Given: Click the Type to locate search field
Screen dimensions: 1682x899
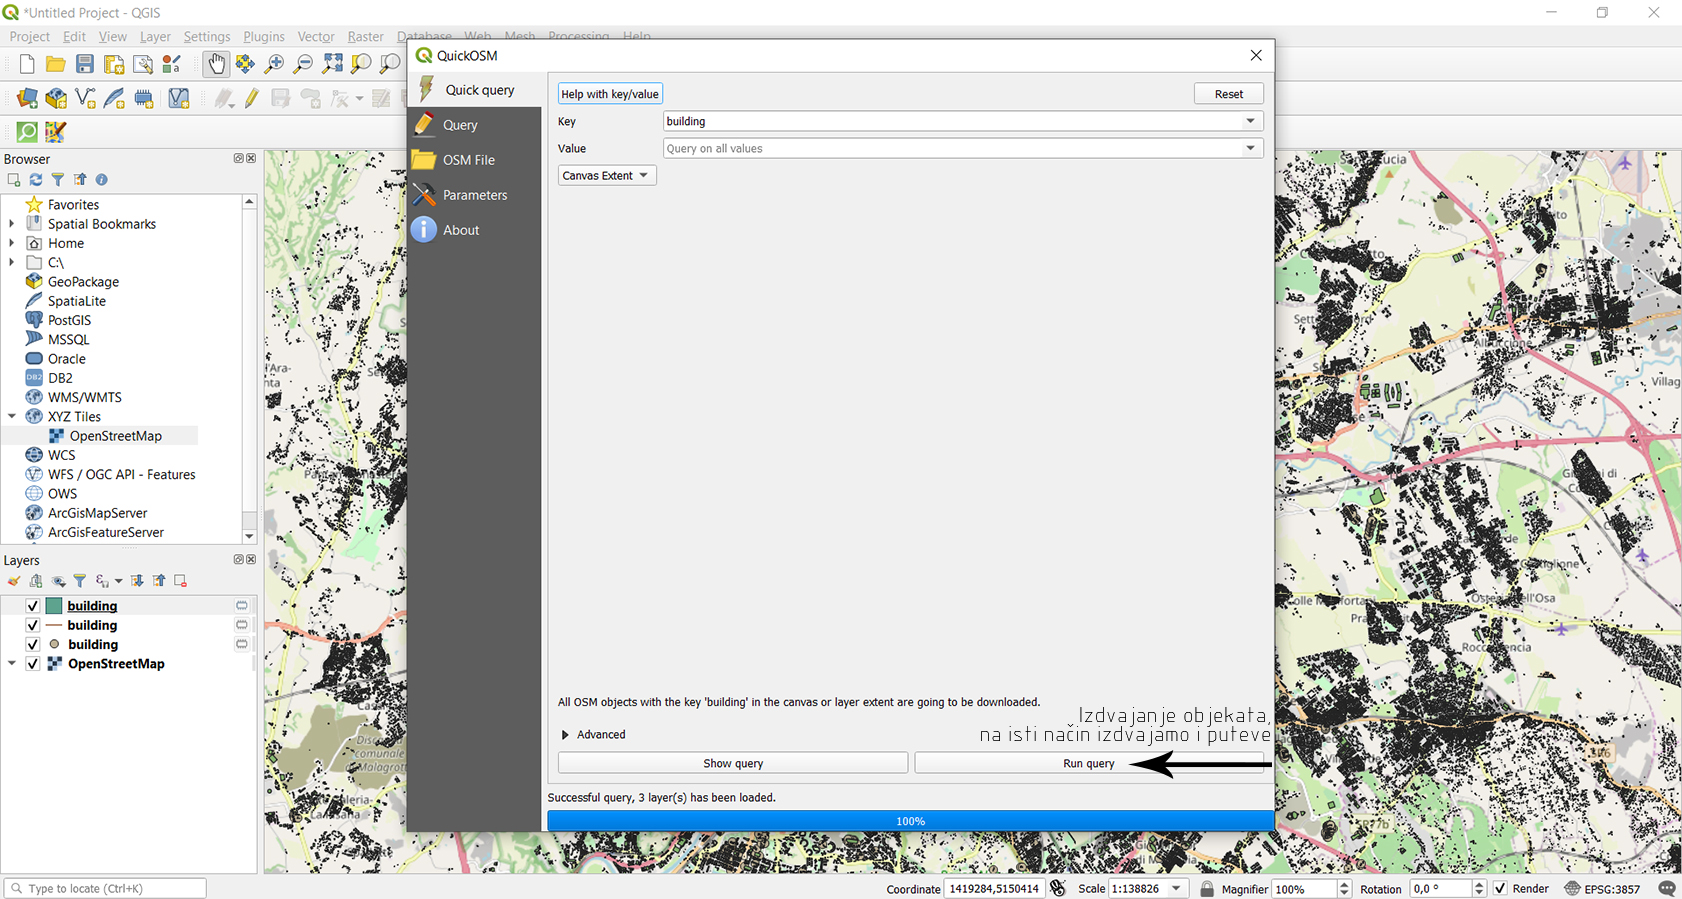Looking at the screenshot, I should [105, 888].
